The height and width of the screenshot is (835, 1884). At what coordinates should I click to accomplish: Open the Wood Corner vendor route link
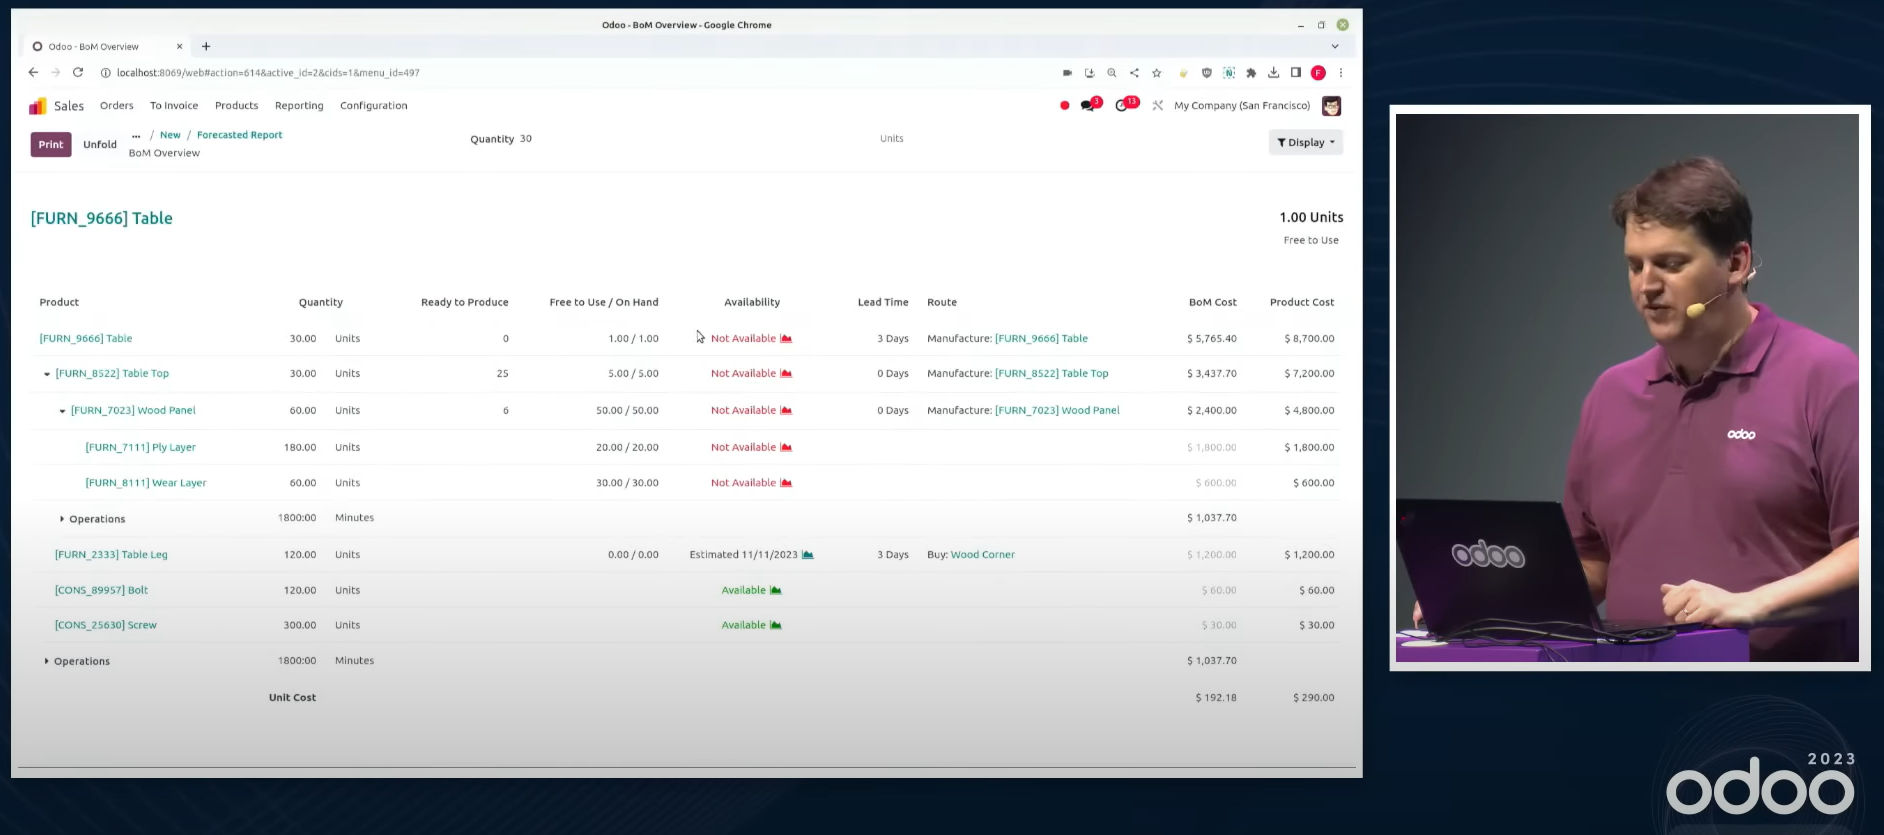click(x=983, y=555)
